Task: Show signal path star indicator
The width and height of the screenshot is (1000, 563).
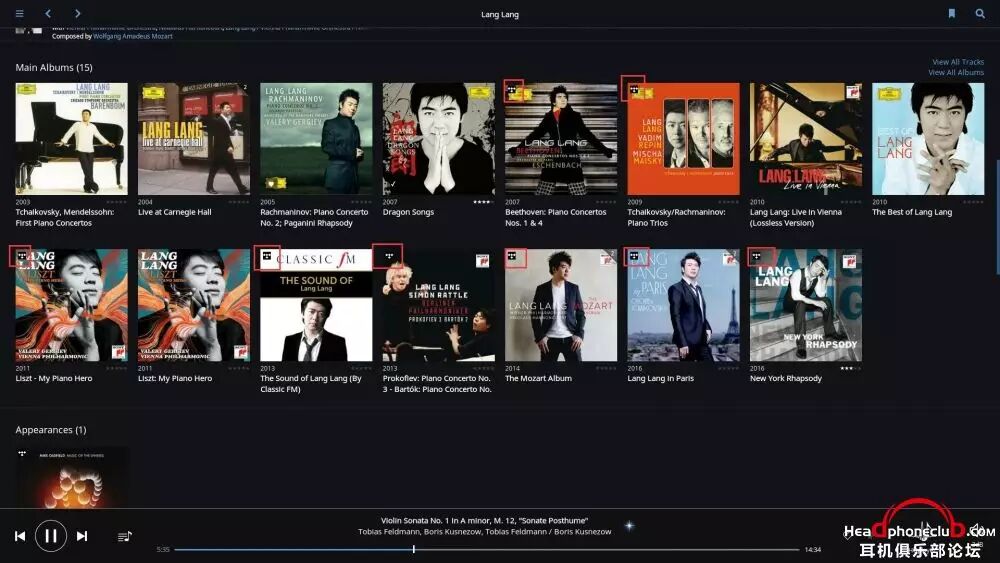Action: [x=629, y=525]
